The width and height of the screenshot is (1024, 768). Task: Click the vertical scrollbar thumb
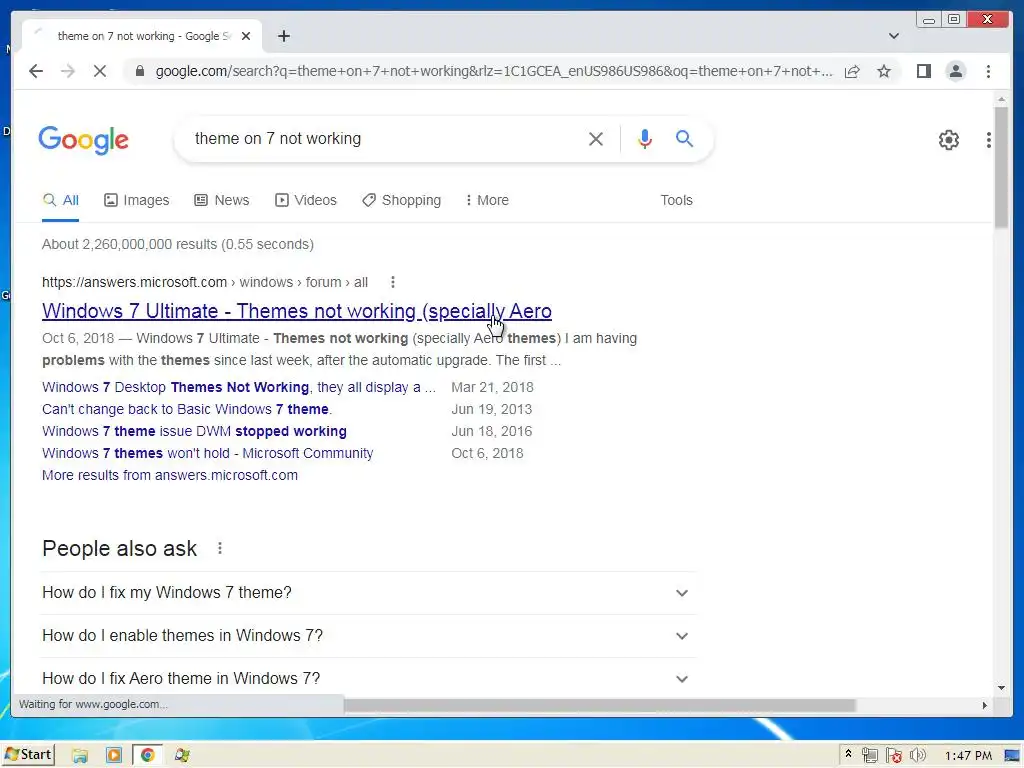tap(1001, 167)
